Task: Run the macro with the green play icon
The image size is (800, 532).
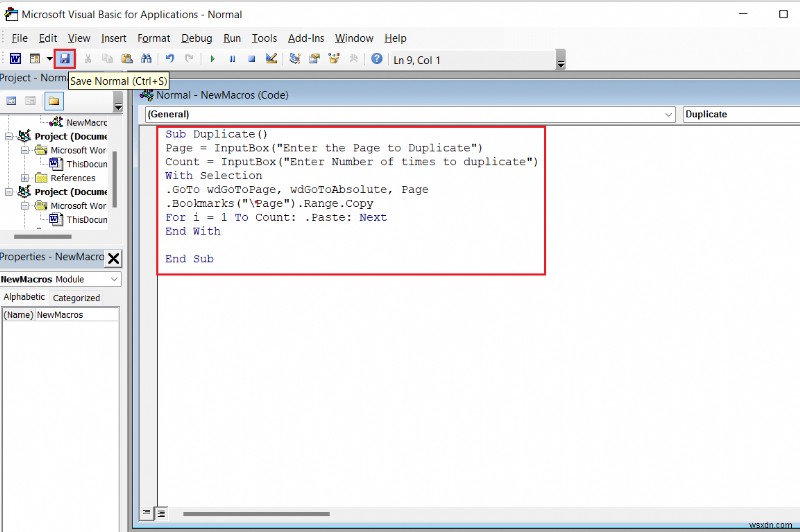Action: (x=212, y=59)
